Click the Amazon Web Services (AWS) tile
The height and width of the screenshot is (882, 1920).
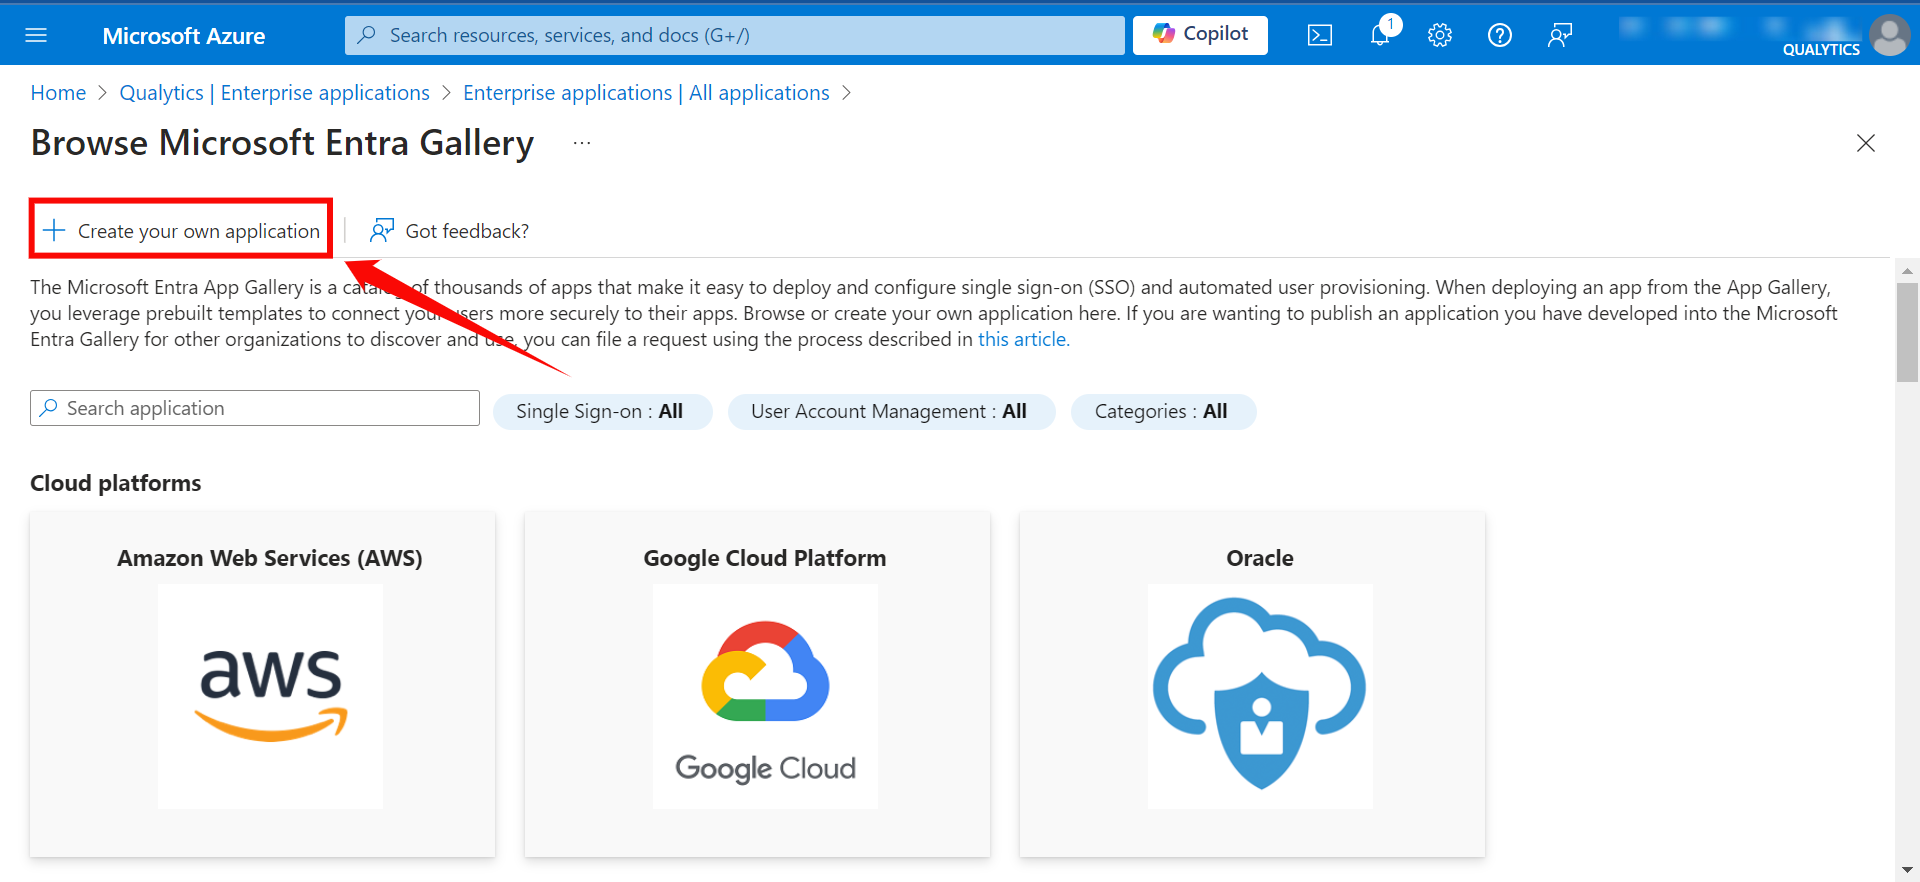(x=262, y=684)
